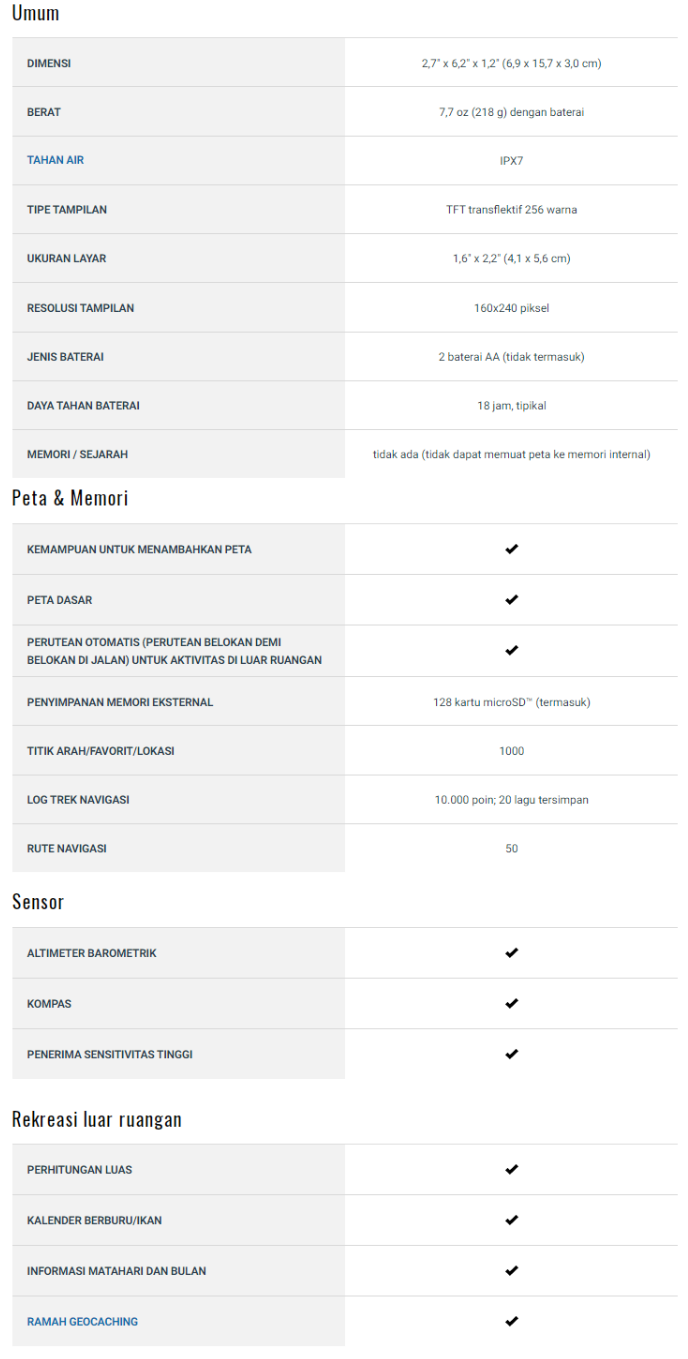The width and height of the screenshot is (688, 1359).
Task: Click the Altimeter Barometrik checkmark
Action: coord(512,953)
